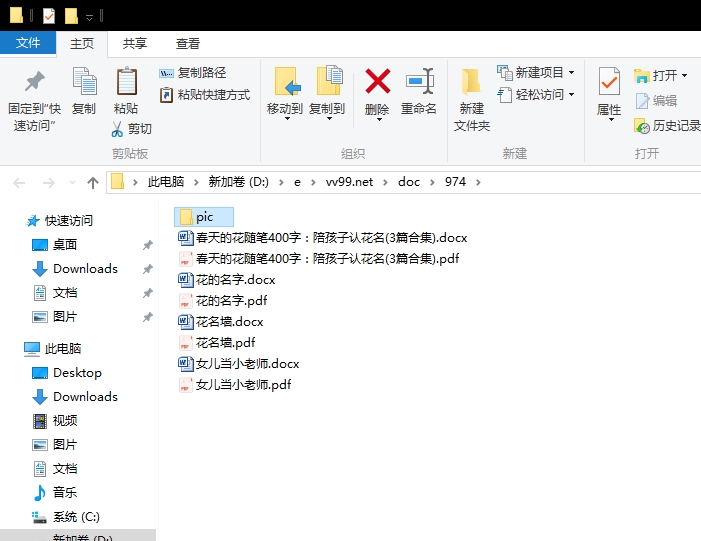The width and height of the screenshot is (701, 541).
Task: Click the Copy (复制) ribbon icon
Action: [84, 81]
